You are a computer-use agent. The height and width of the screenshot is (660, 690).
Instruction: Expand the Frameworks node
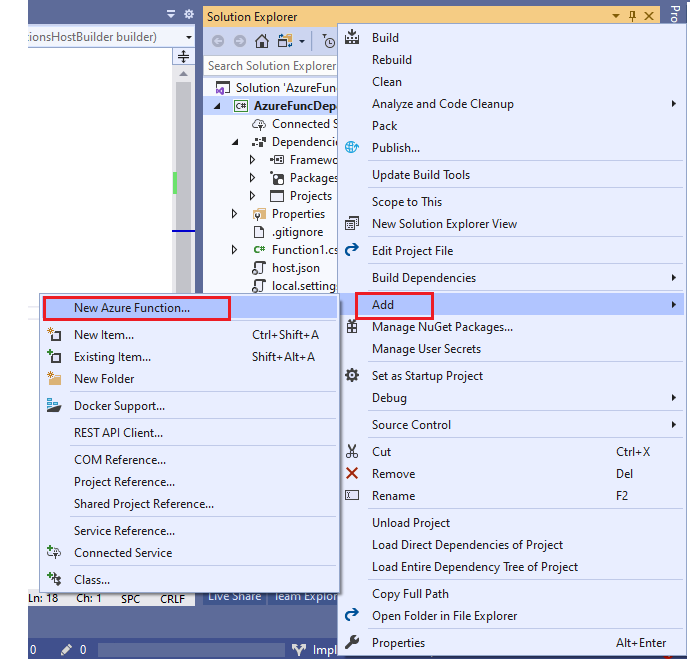tap(253, 159)
